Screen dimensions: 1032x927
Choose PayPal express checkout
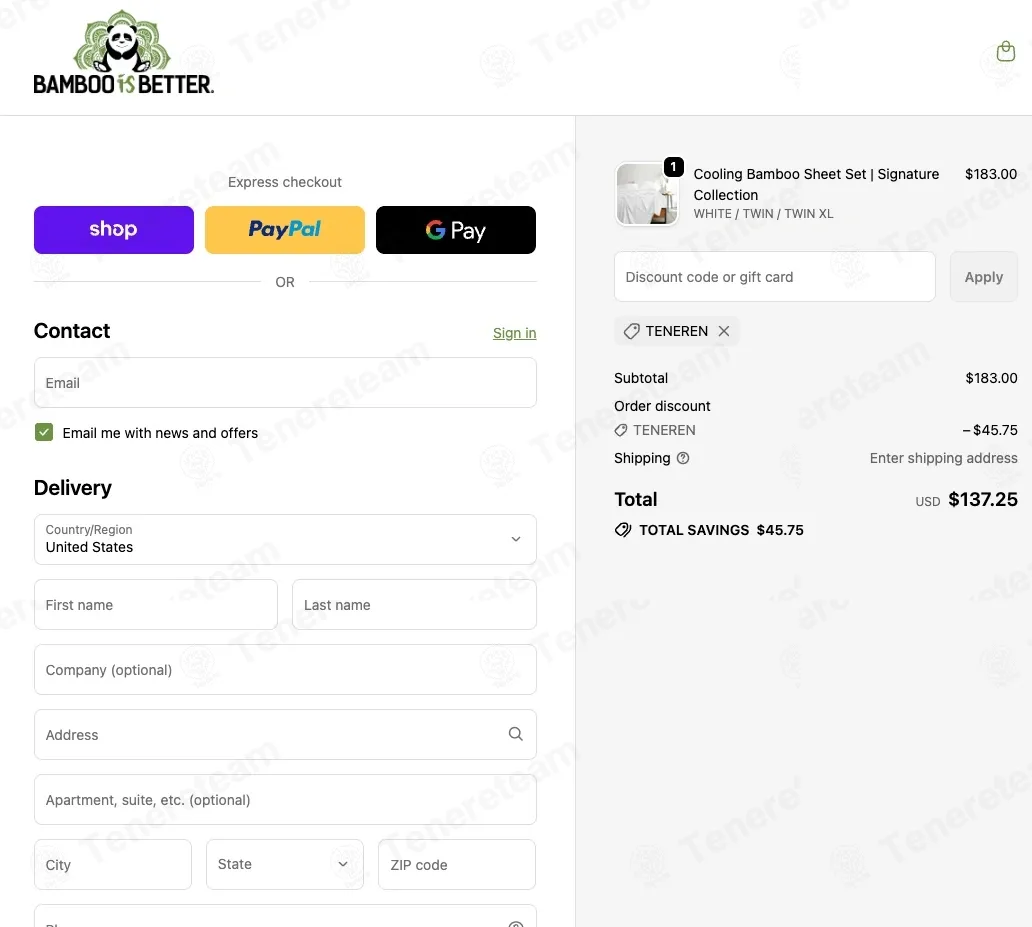tap(285, 230)
